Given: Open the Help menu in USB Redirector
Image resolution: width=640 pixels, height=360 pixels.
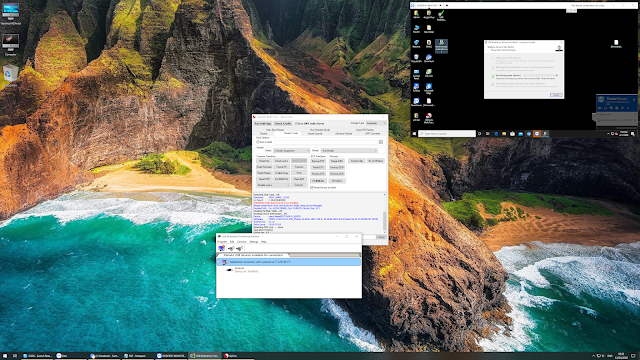Looking at the screenshot, I should (x=263, y=242).
